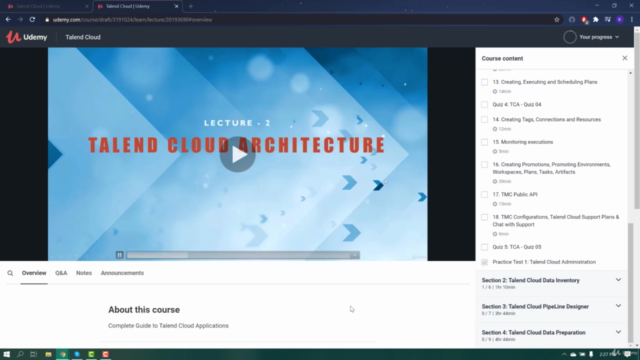Screen dimensions: 640x360
Task: Click the page vertical scrollbar
Action: click(x=637, y=122)
